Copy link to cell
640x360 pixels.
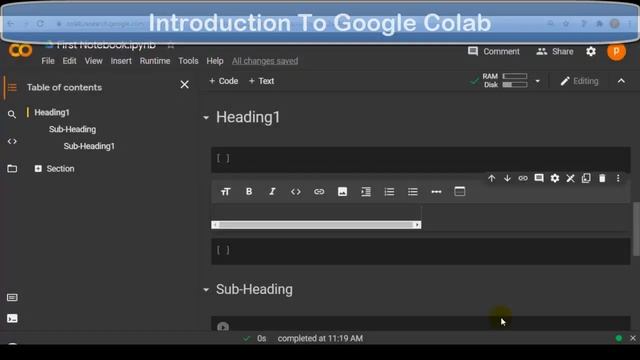(x=523, y=178)
